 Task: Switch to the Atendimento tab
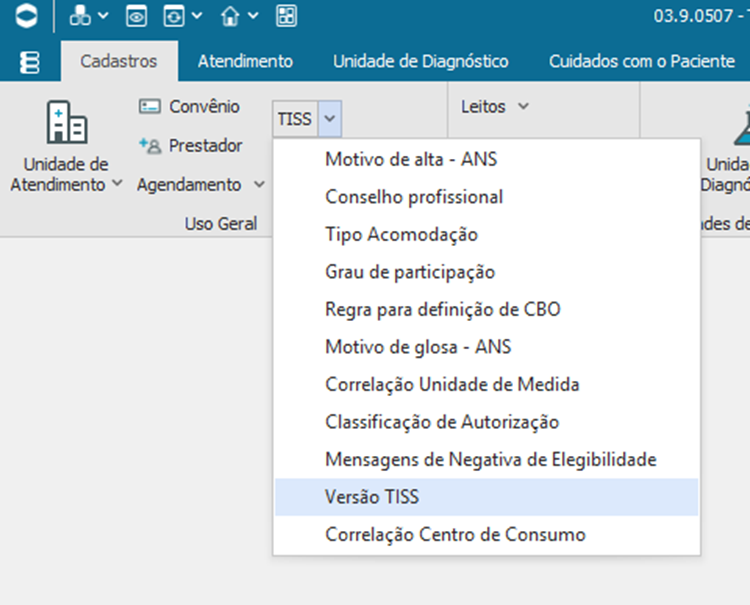tap(245, 61)
